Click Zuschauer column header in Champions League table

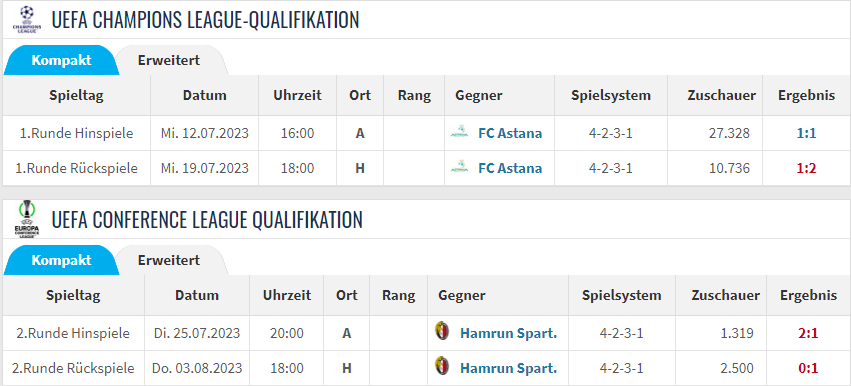(721, 96)
